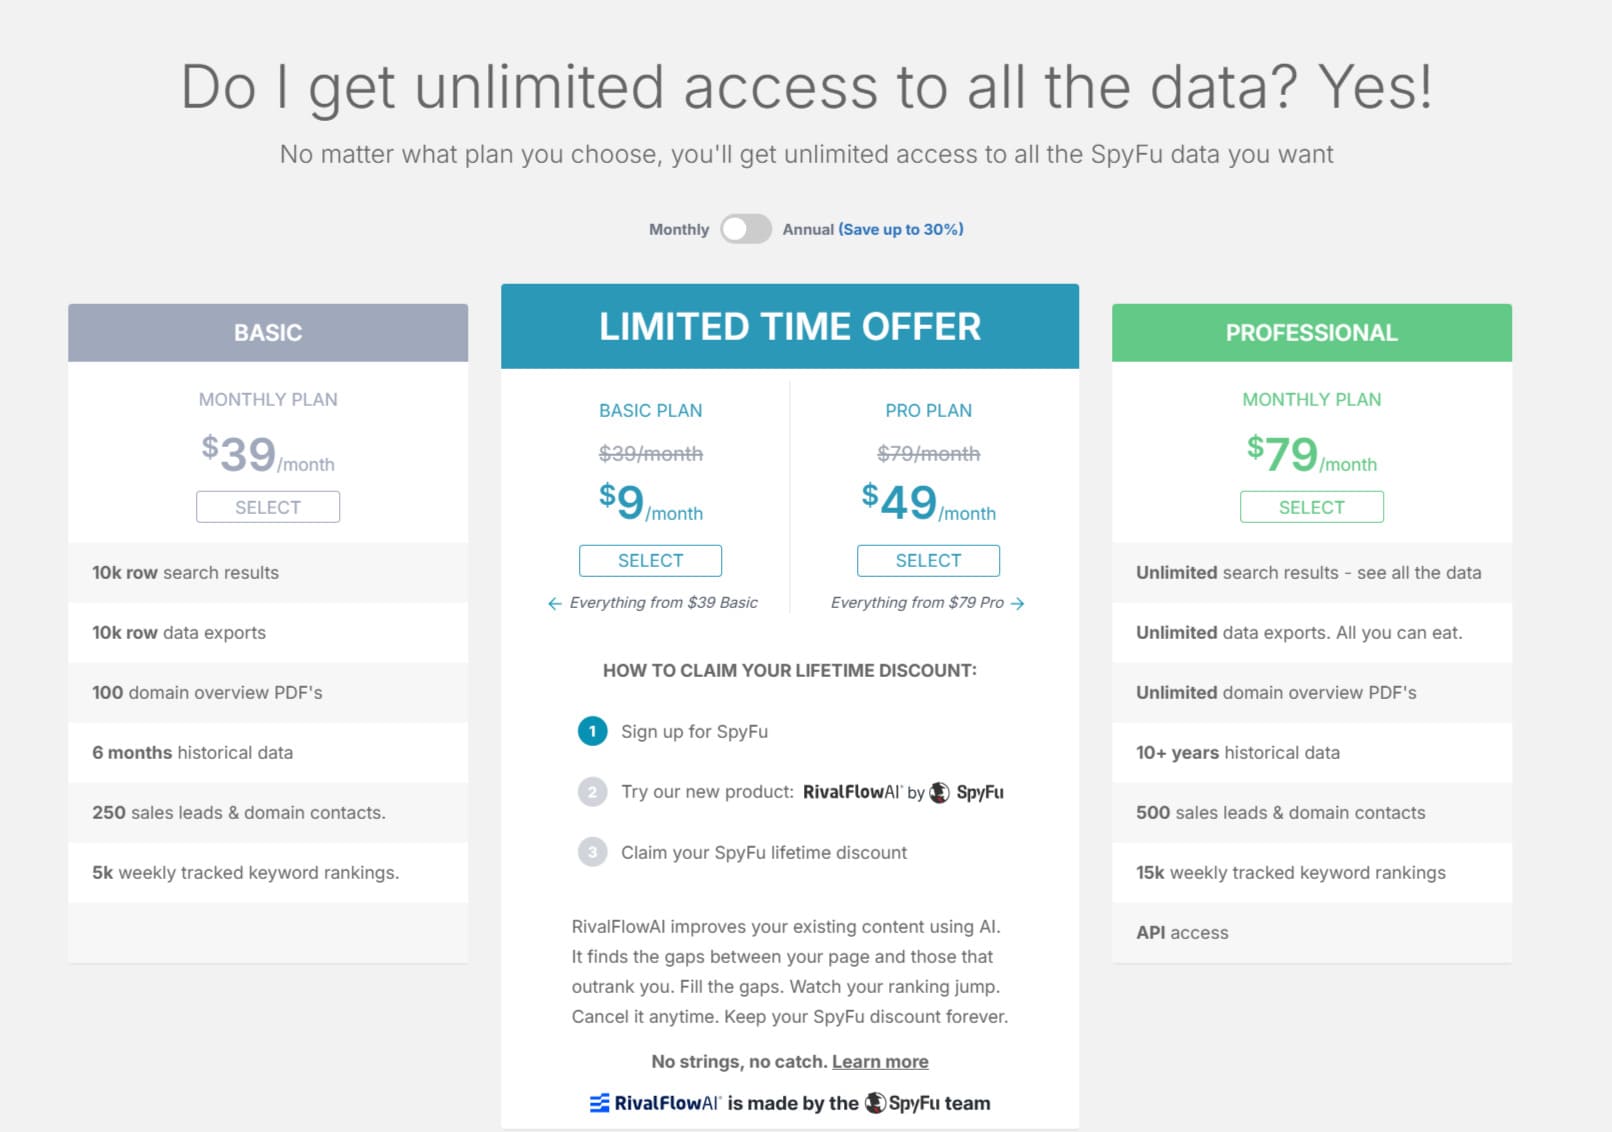This screenshot has width=1612, height=1132.
Task: Select the $9 limited-offer Basic plan
Action: [x=650, y=561]
